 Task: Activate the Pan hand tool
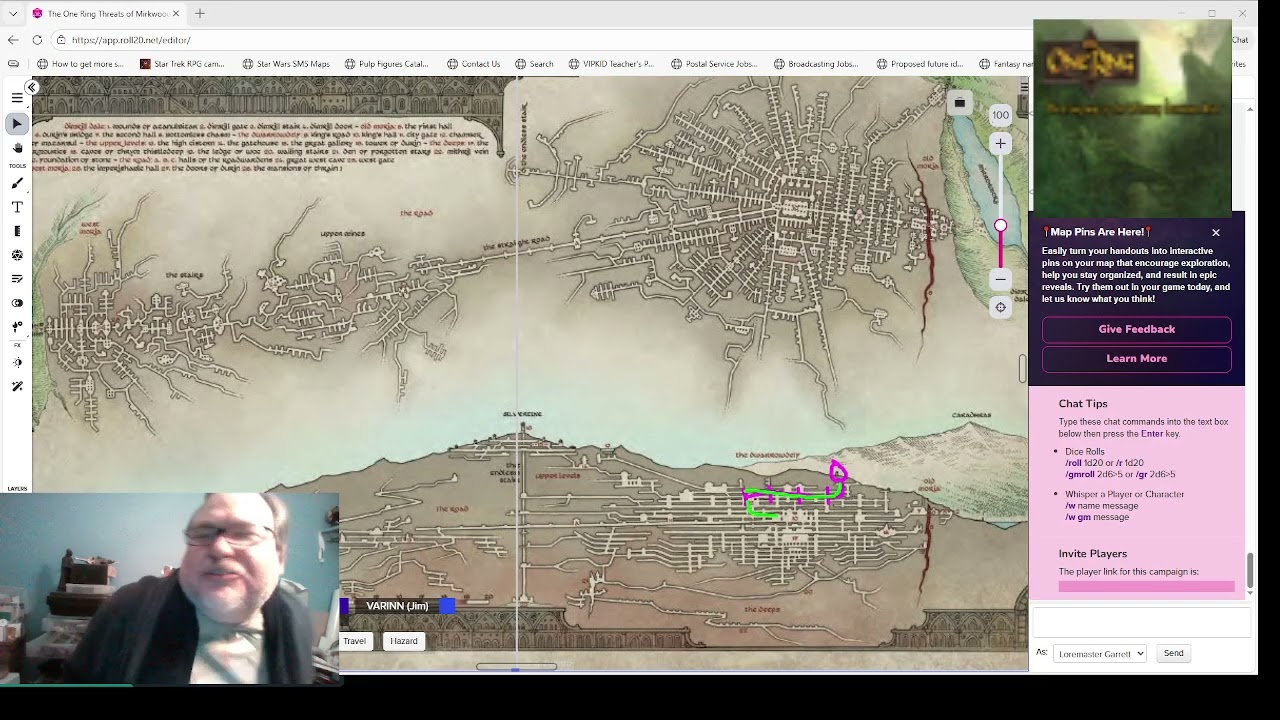17,148
